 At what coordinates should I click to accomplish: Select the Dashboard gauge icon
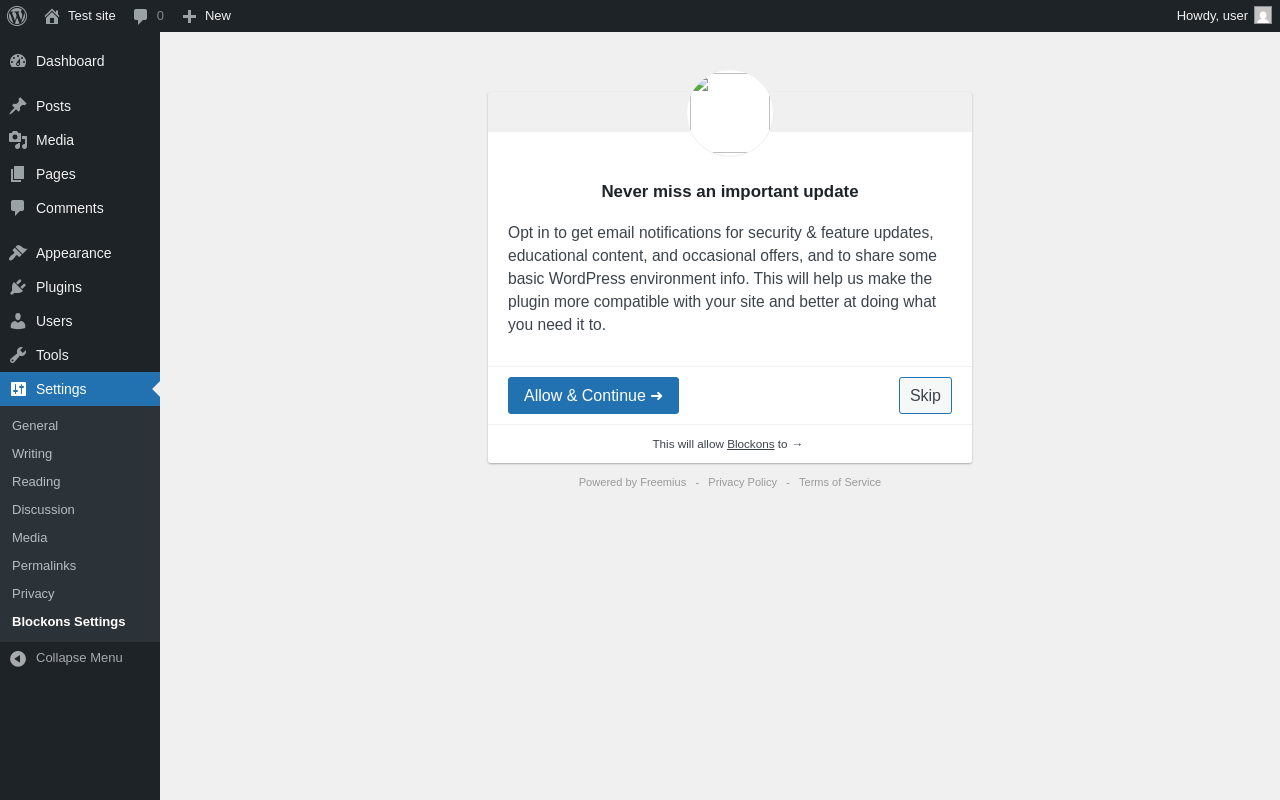(x=18, y=61)
